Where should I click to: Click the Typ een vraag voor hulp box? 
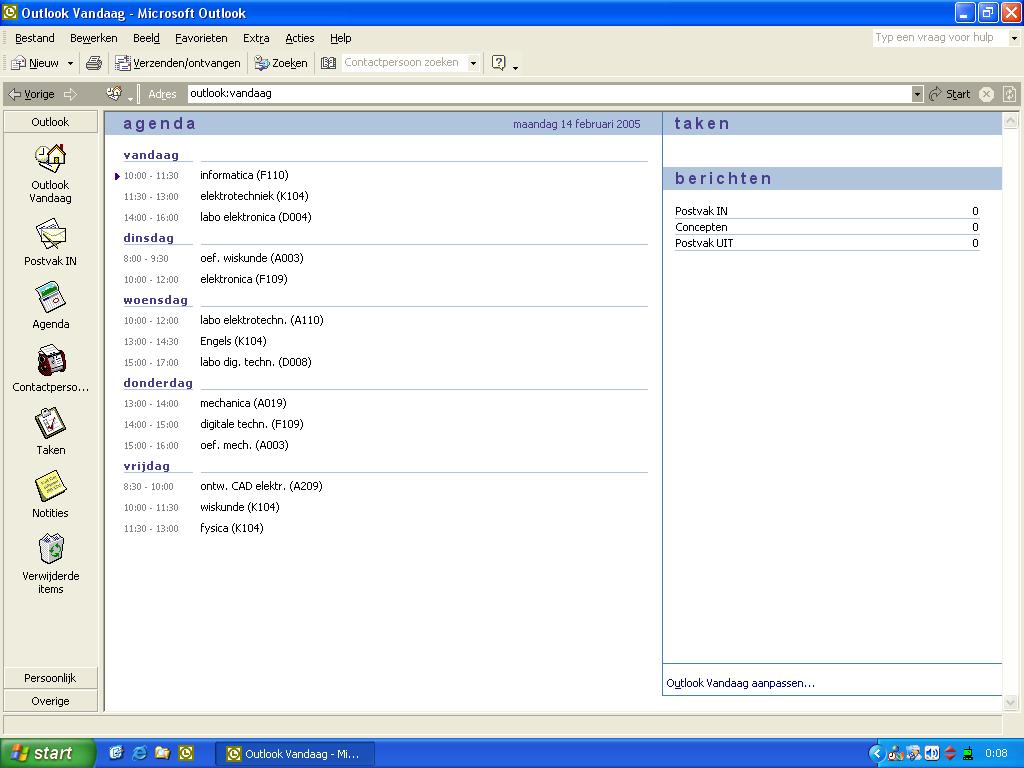[940, 37]
